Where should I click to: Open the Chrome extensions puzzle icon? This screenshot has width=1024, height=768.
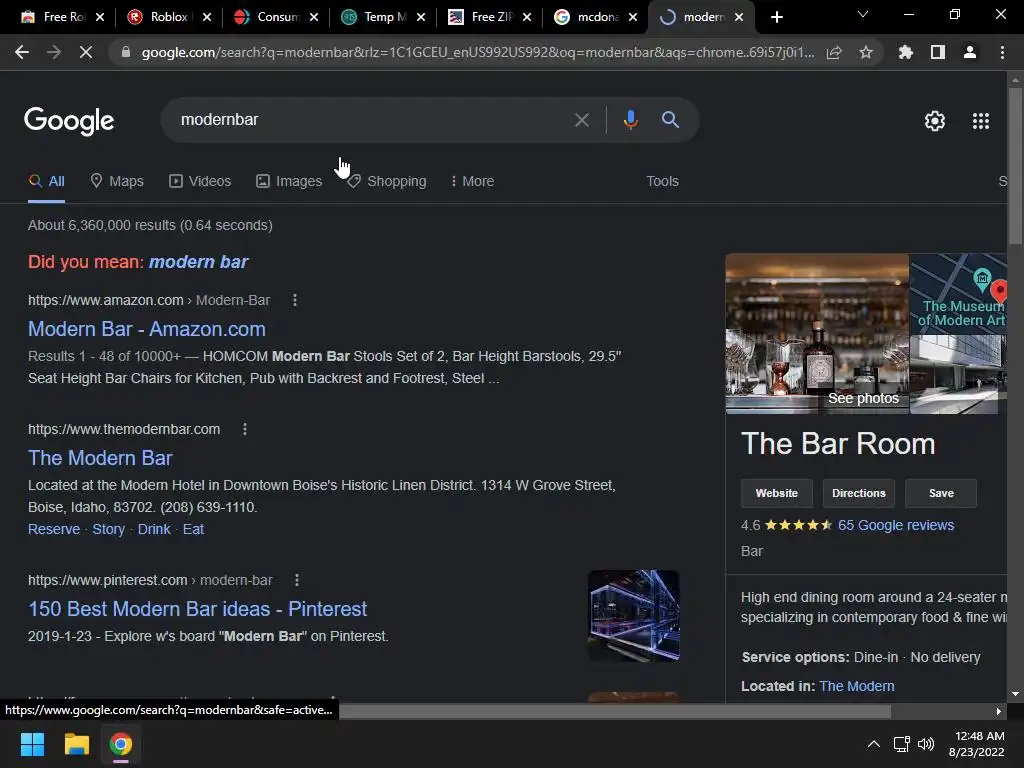[906, 52]
